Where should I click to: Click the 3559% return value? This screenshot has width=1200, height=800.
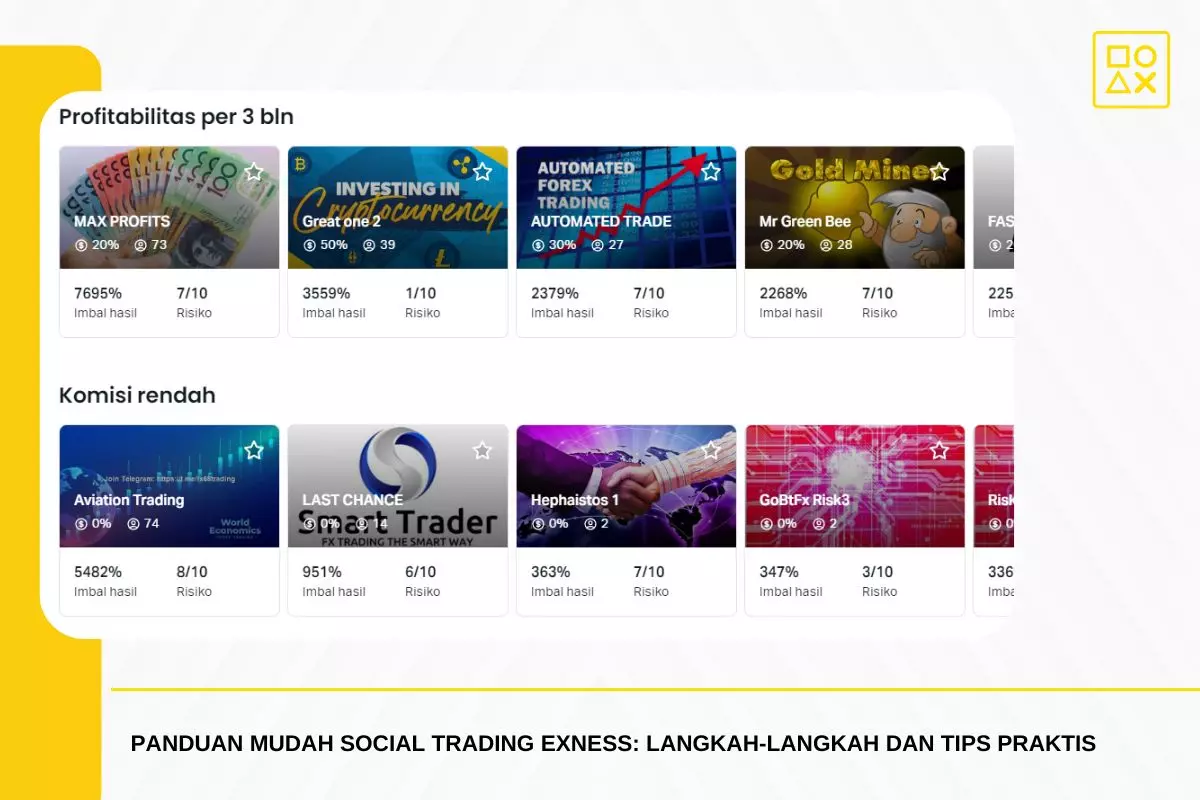[327, 293]
